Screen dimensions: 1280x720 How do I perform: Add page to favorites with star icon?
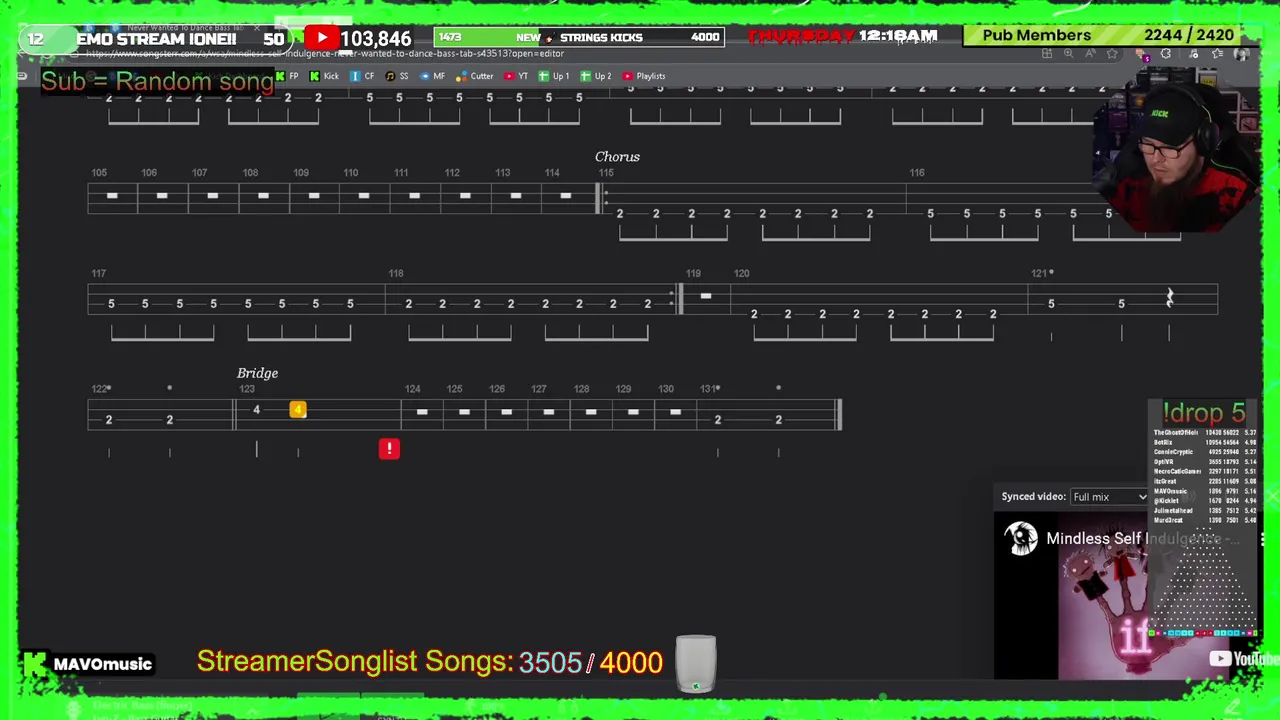coord(1112,54)
